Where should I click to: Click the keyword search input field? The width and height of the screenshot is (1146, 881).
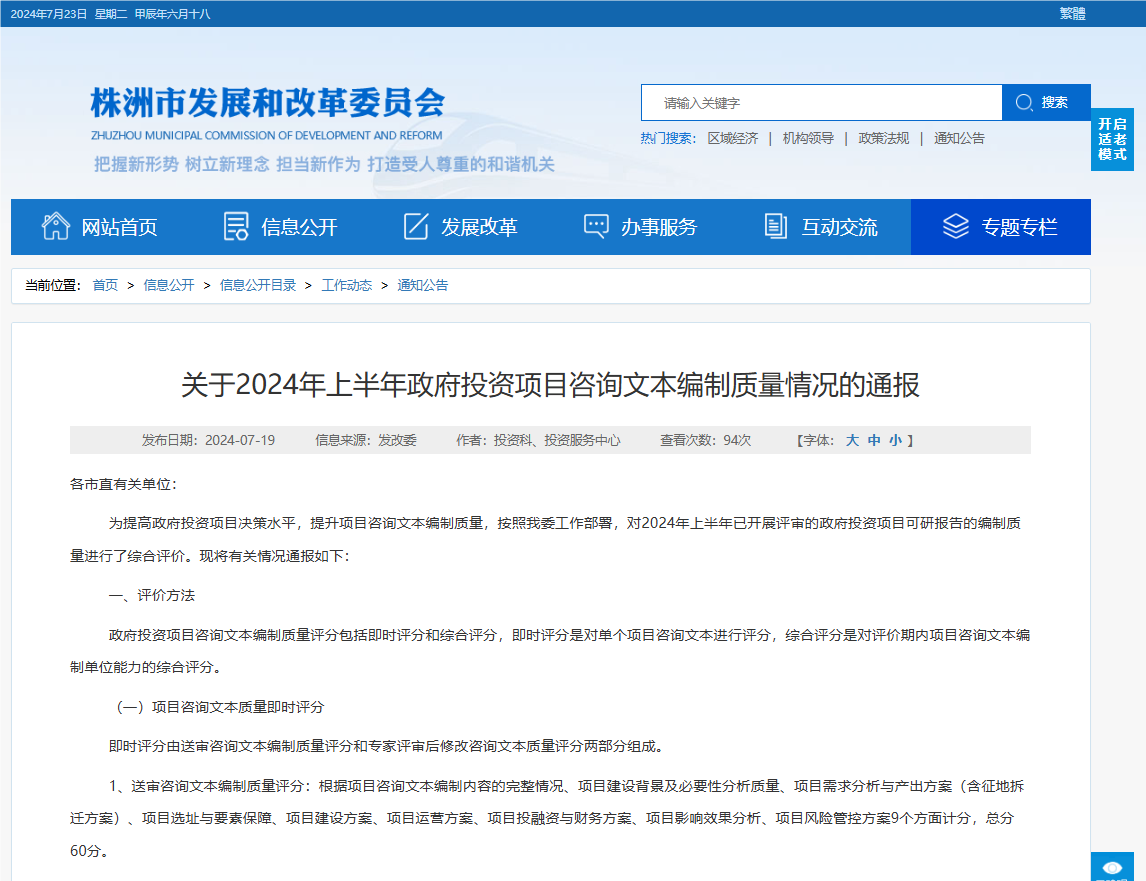pyautogui.click(x=821, y=102)
